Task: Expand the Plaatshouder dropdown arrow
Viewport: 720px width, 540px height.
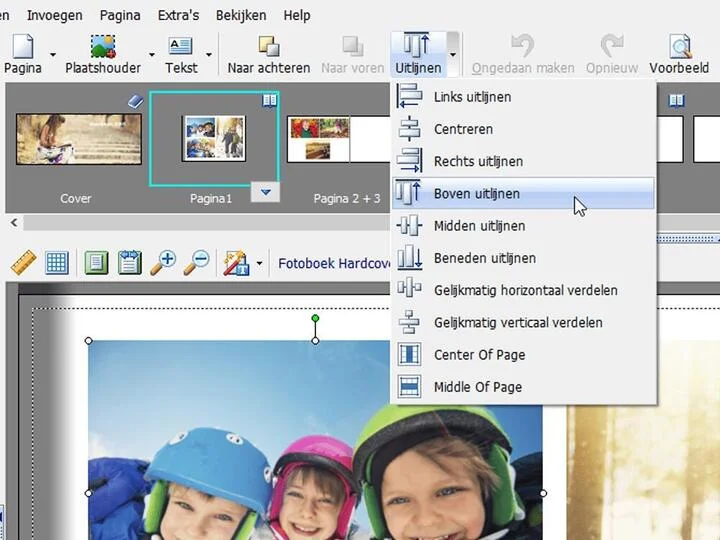Action: point(152,55)
